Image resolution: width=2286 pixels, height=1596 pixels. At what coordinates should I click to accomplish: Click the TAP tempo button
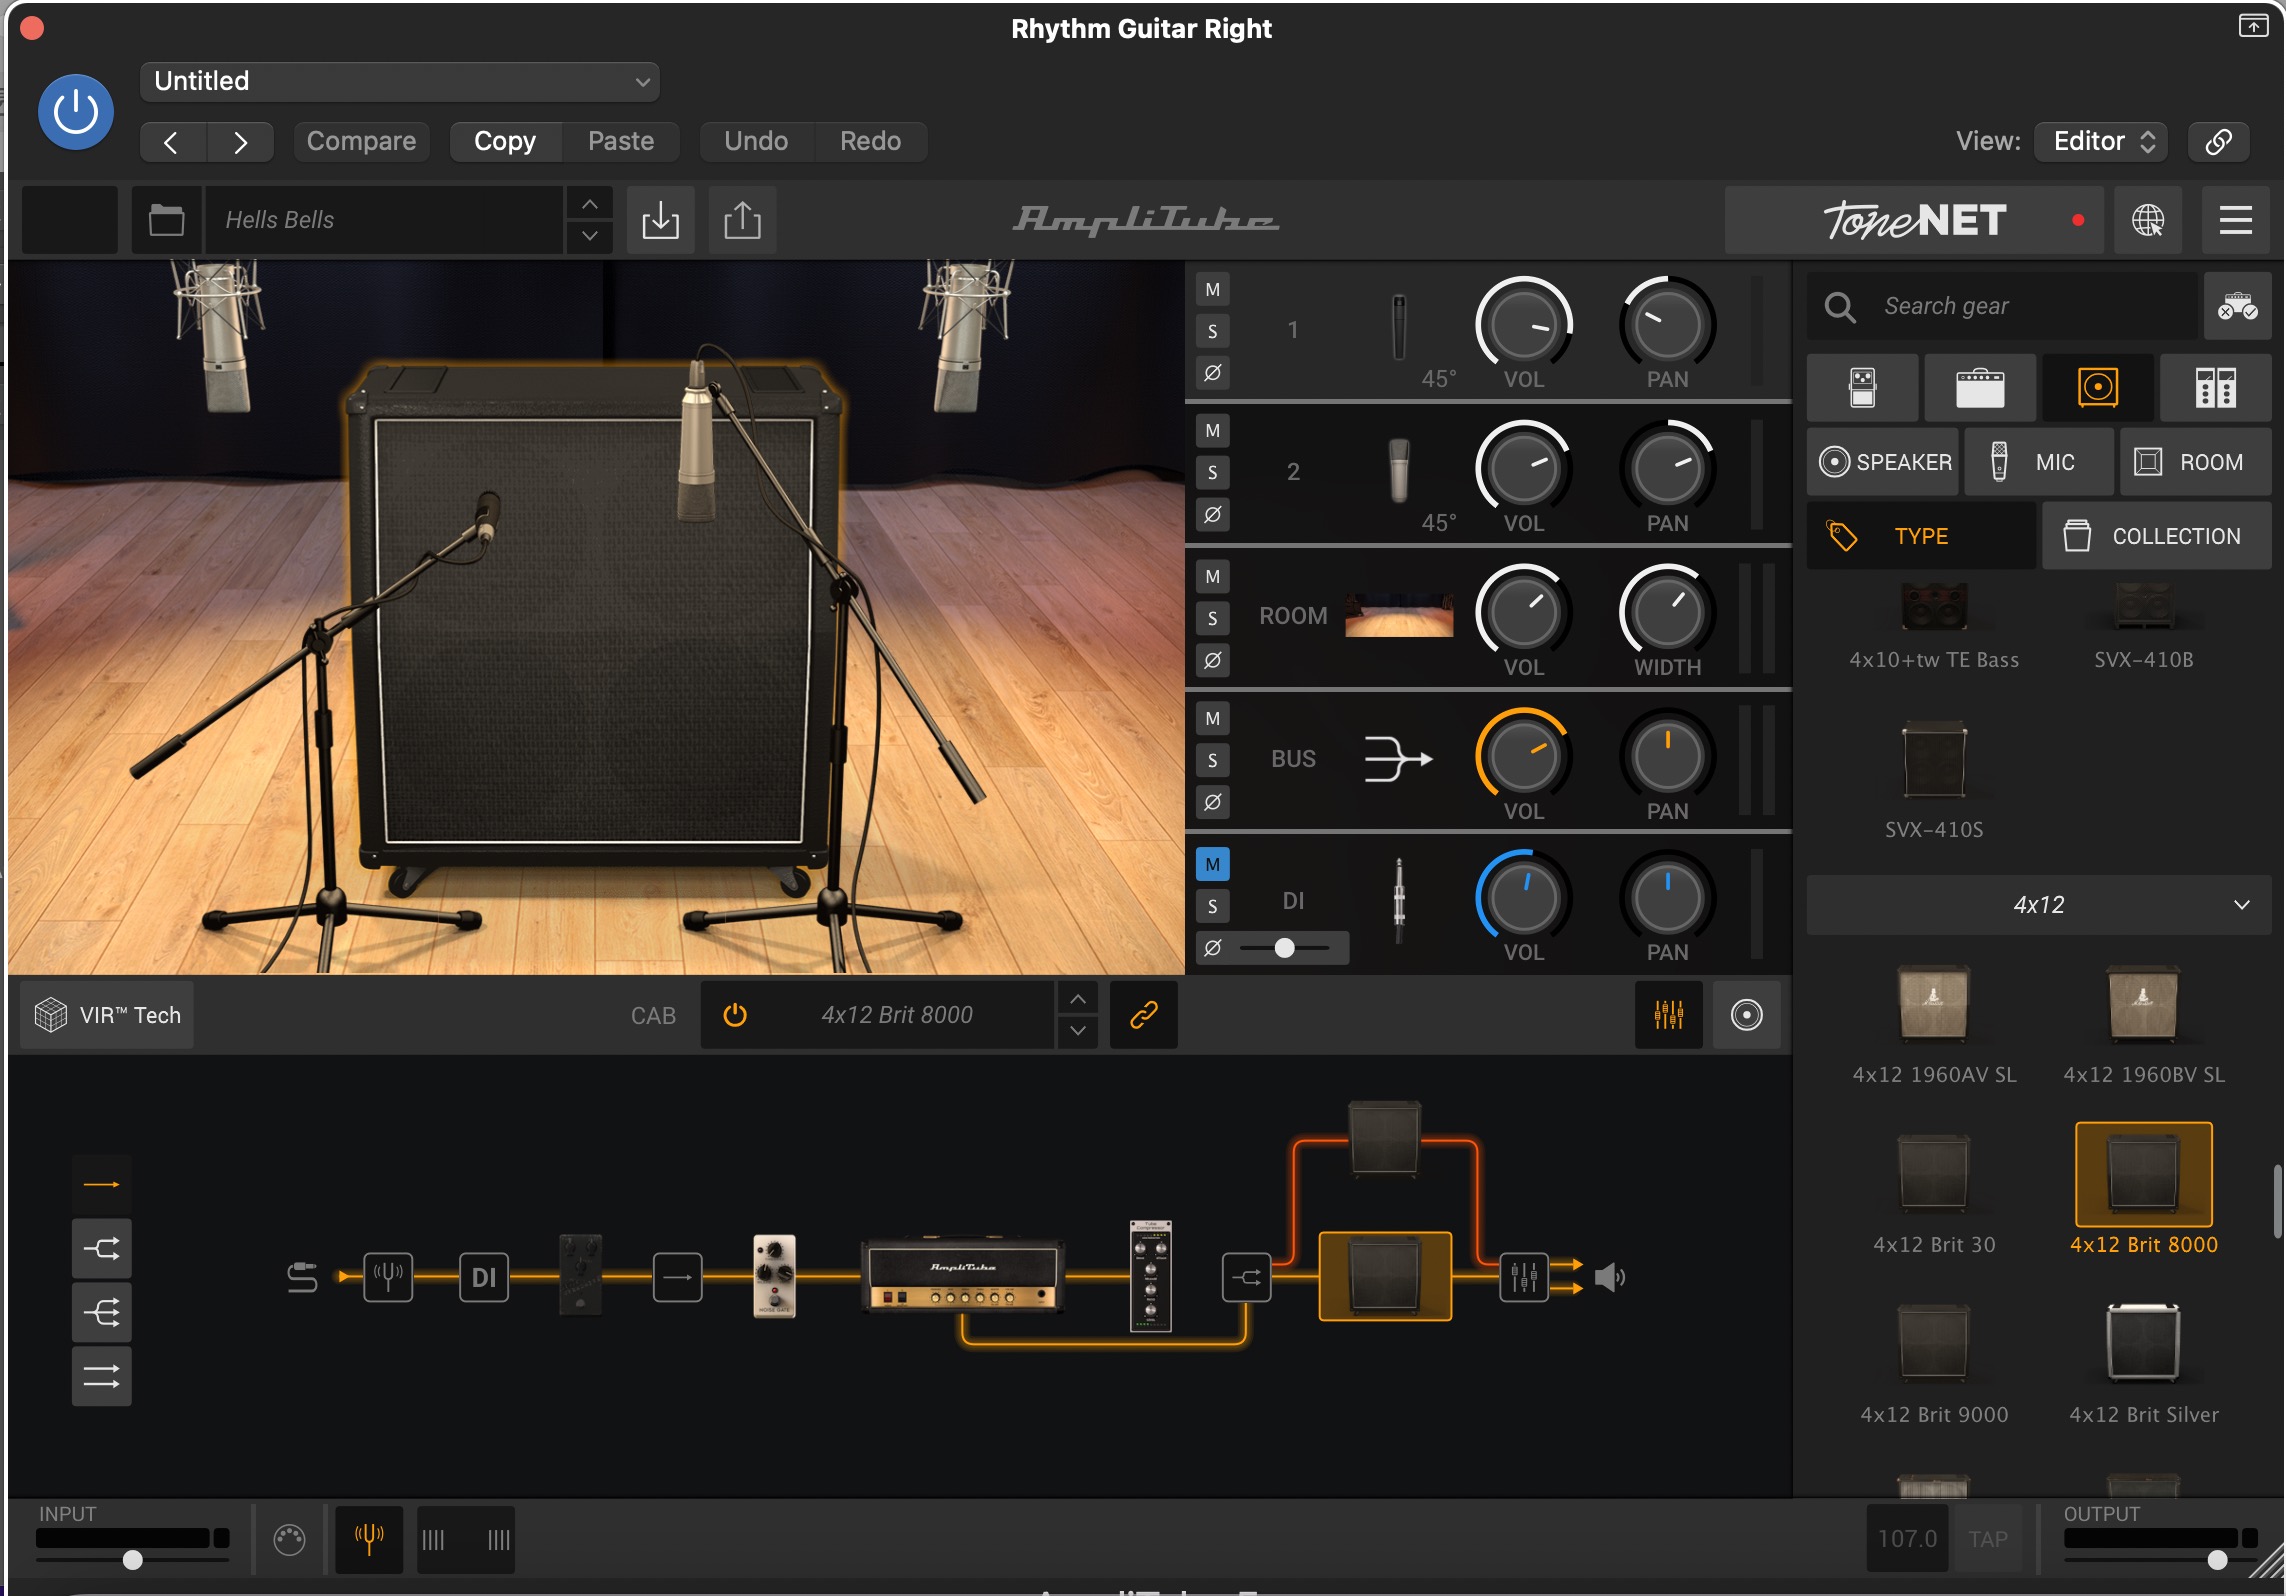click(x=1987, y=1539)
